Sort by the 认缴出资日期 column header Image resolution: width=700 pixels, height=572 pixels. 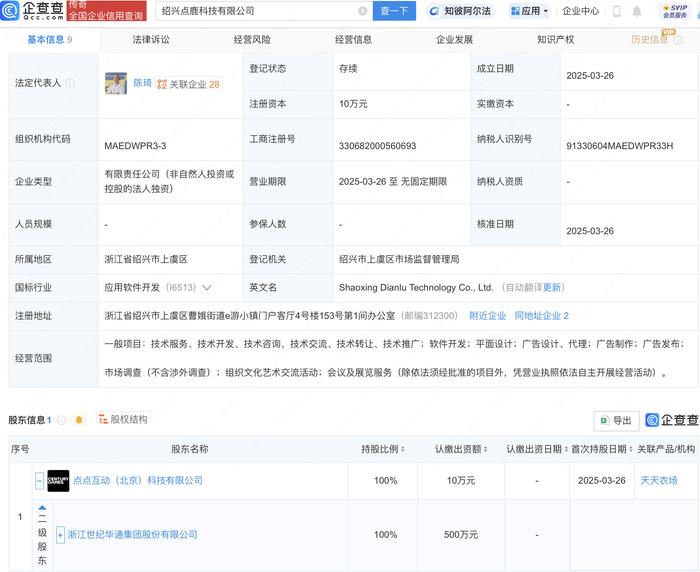[537, 449]
